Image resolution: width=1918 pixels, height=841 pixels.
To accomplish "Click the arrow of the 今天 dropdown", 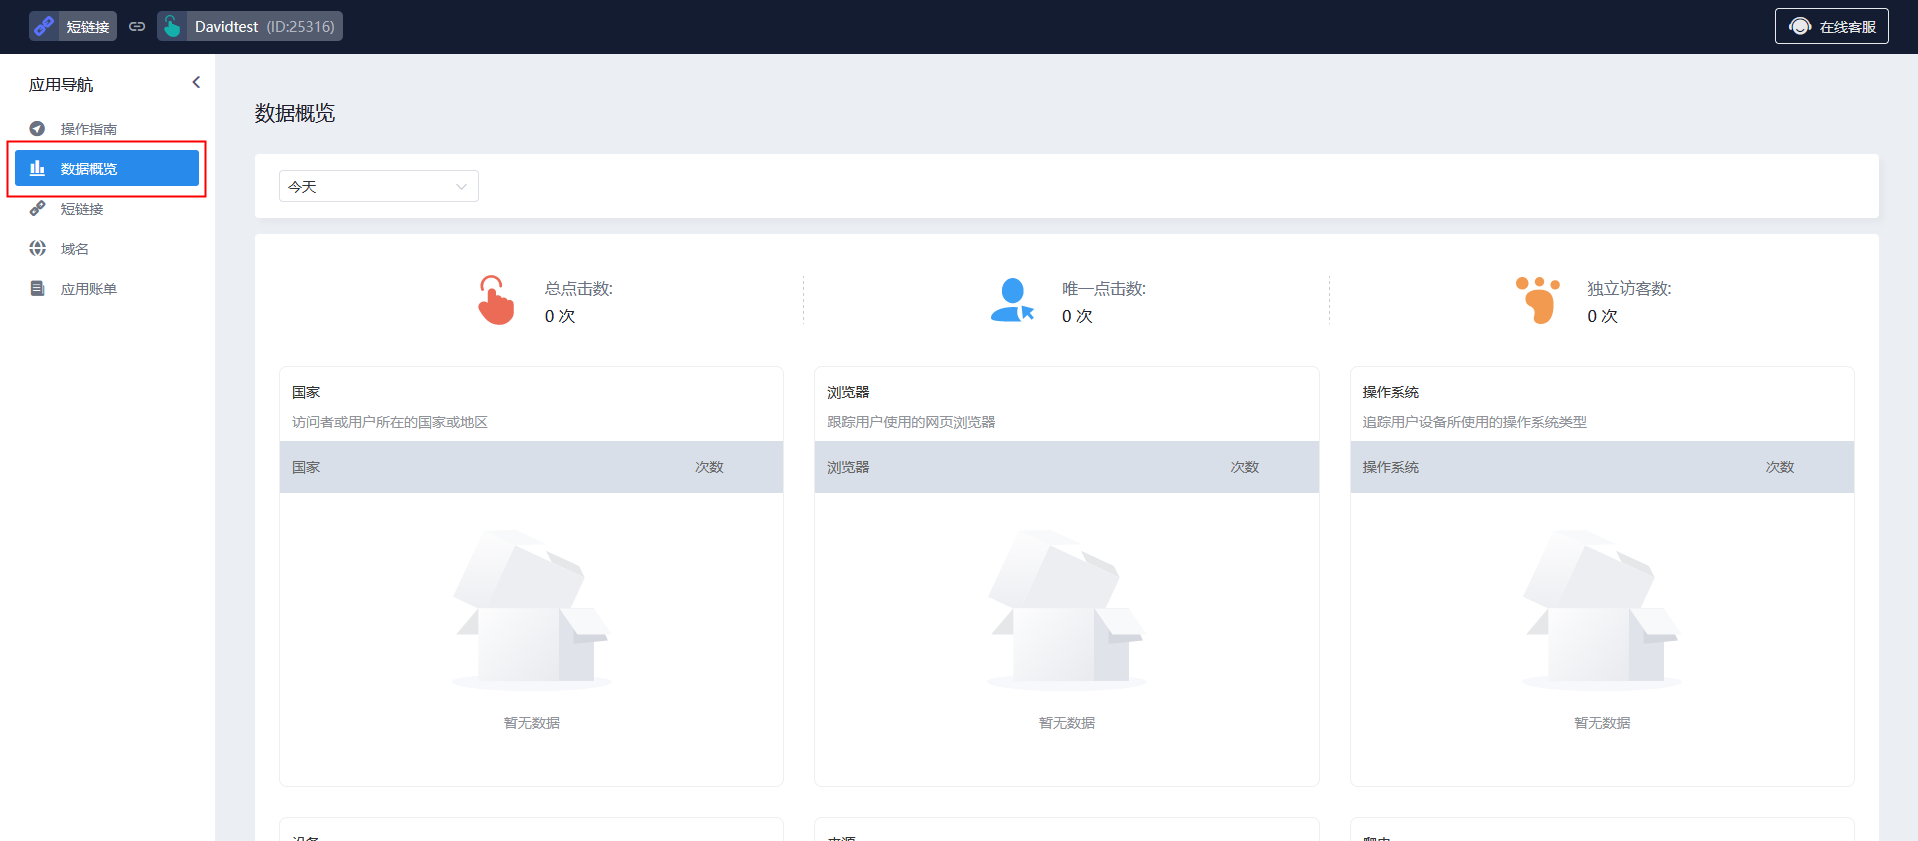I will tap(461, 187).
